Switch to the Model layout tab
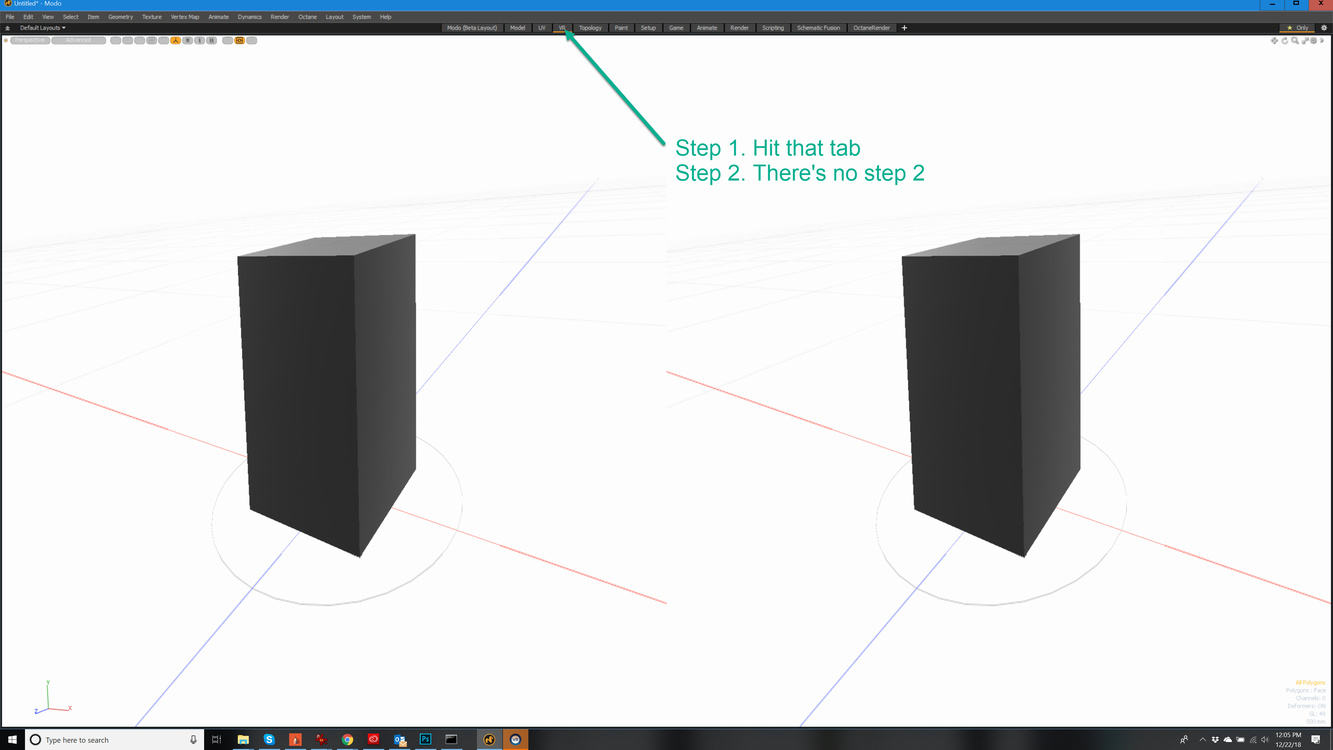The image size is (1333, 750). point(517,28)
